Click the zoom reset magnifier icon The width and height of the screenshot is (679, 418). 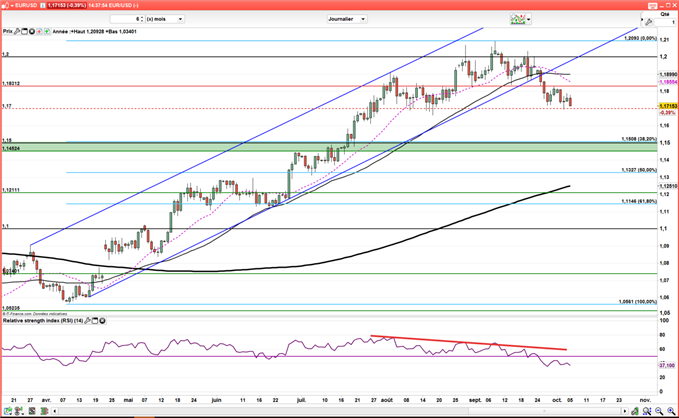[x=647, y=411]
